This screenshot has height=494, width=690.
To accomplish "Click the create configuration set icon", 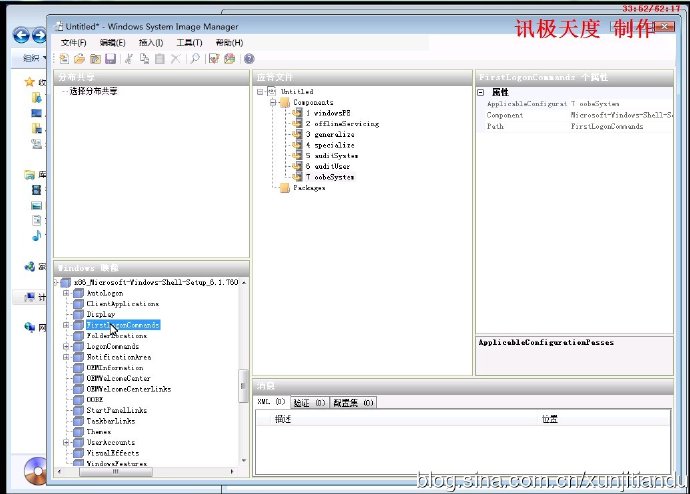I will (229, 59).
